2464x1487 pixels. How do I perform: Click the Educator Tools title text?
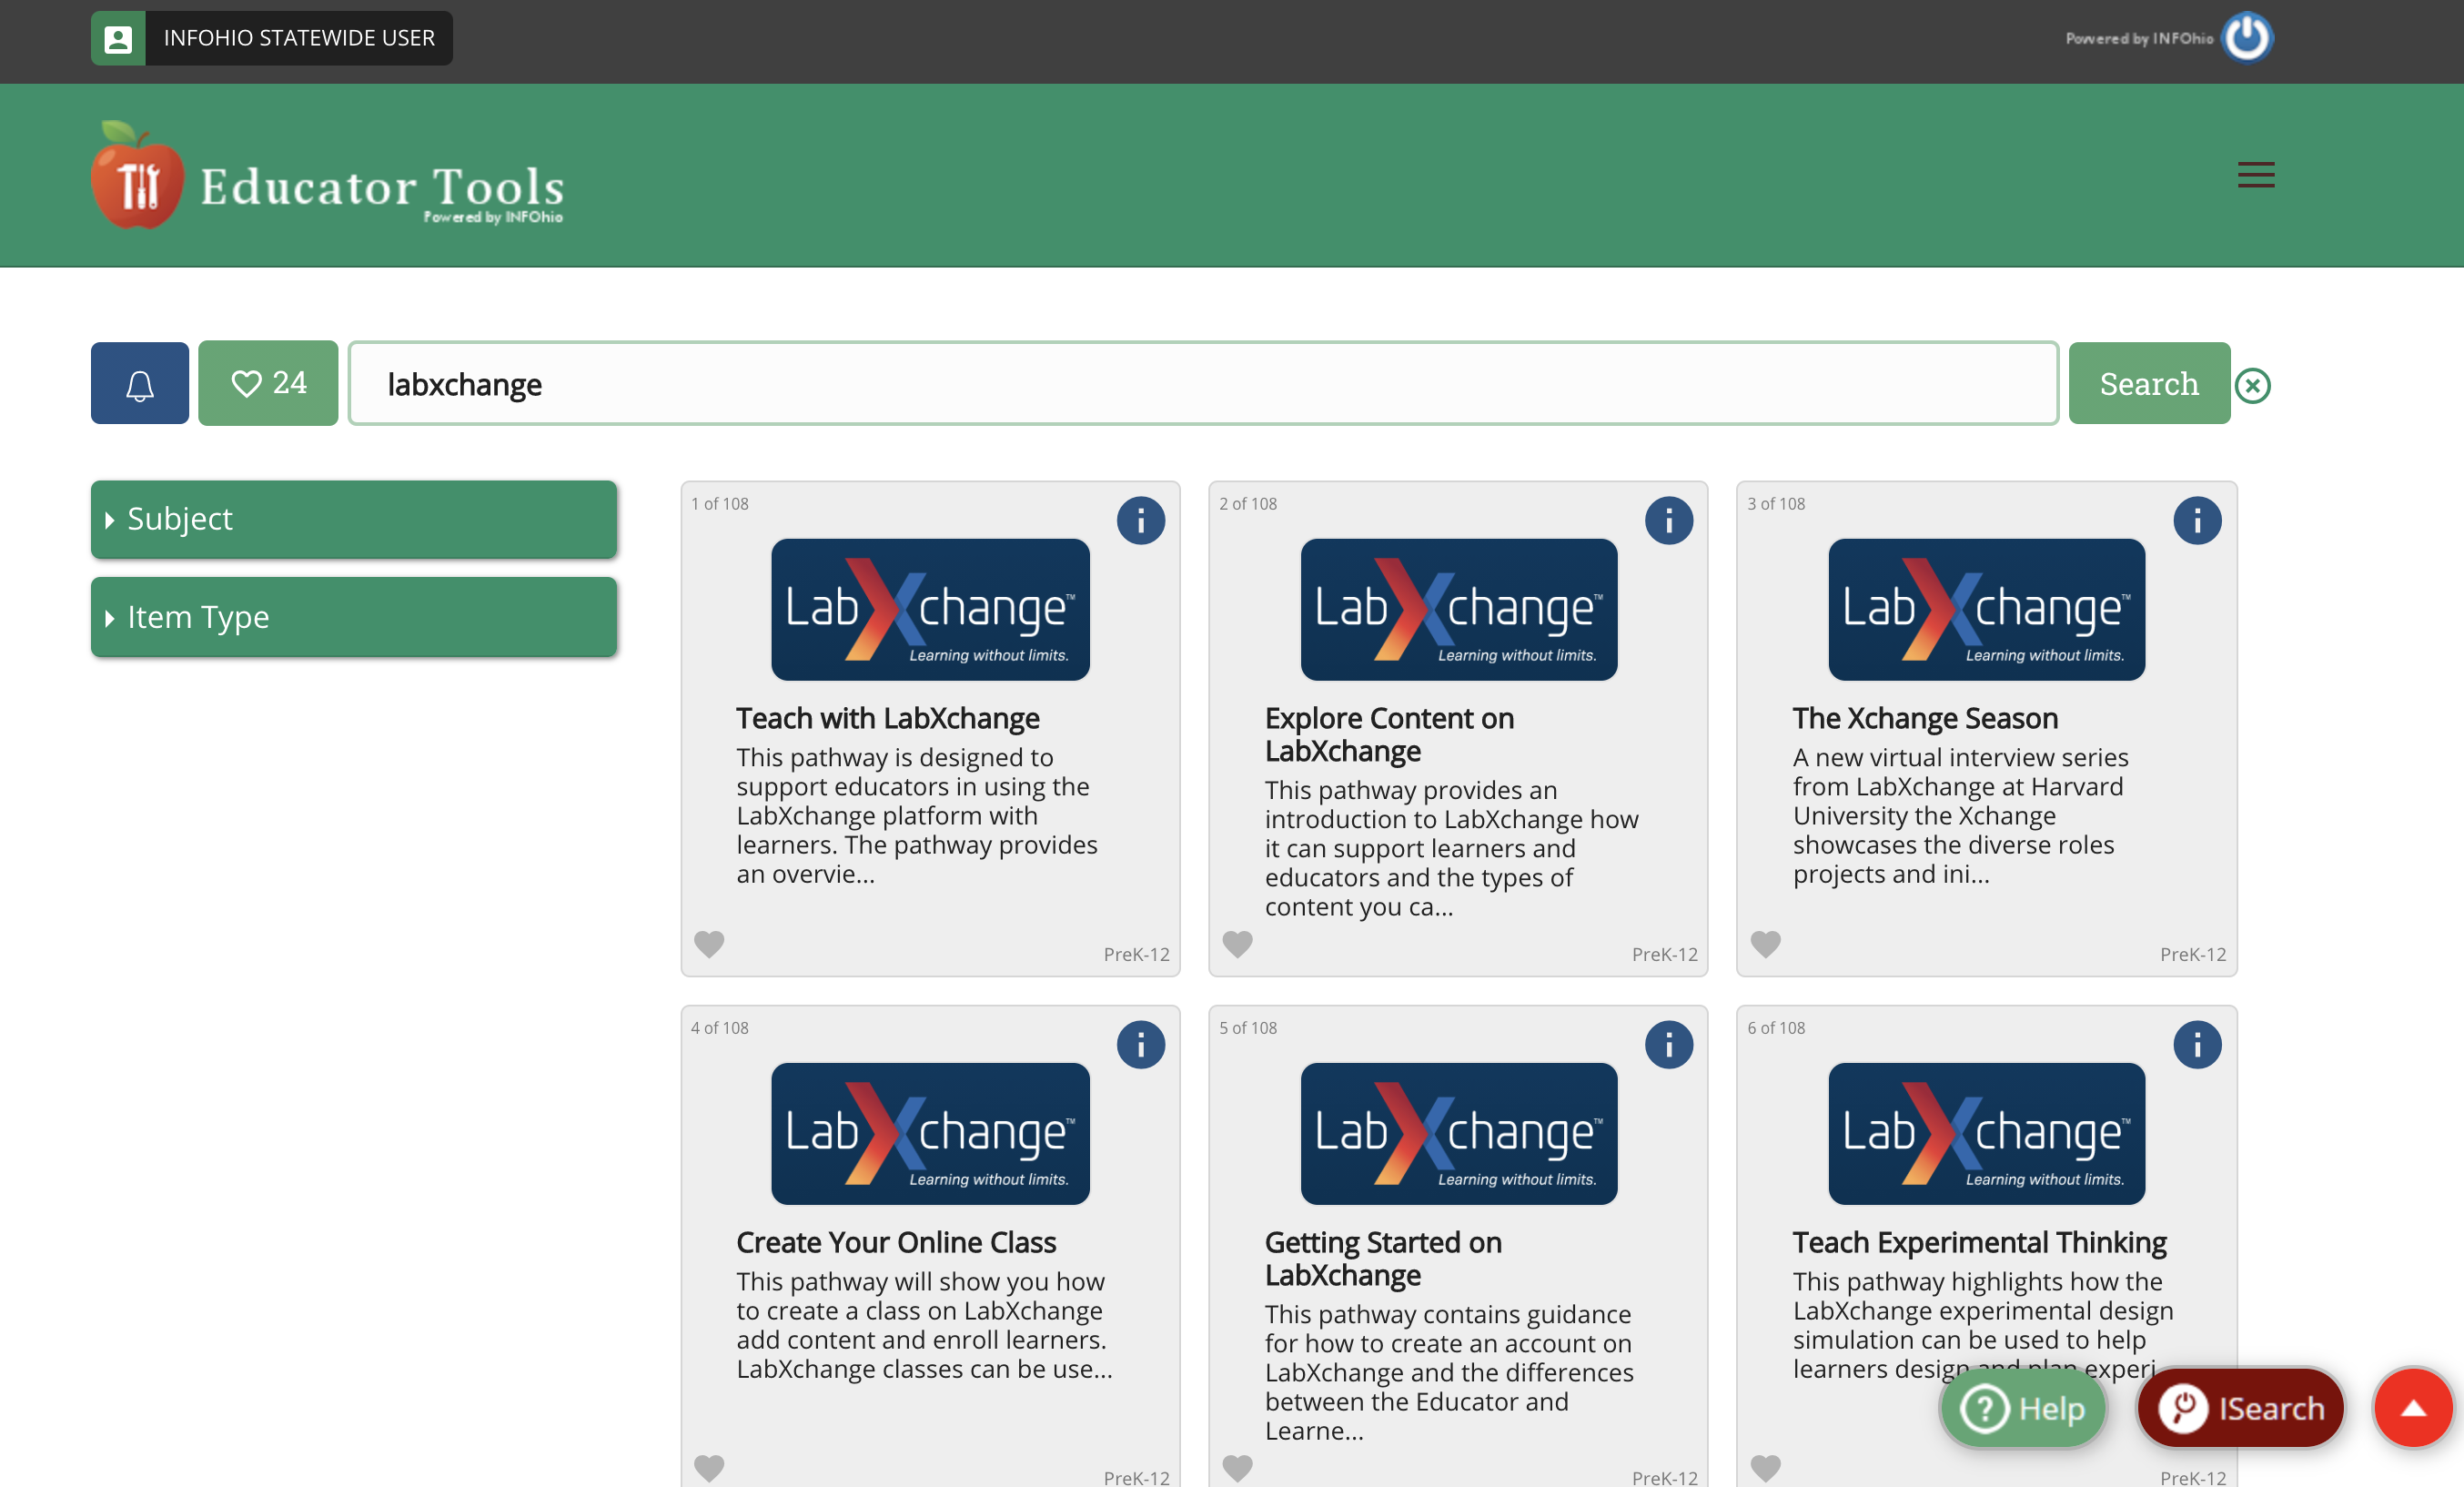382,186
